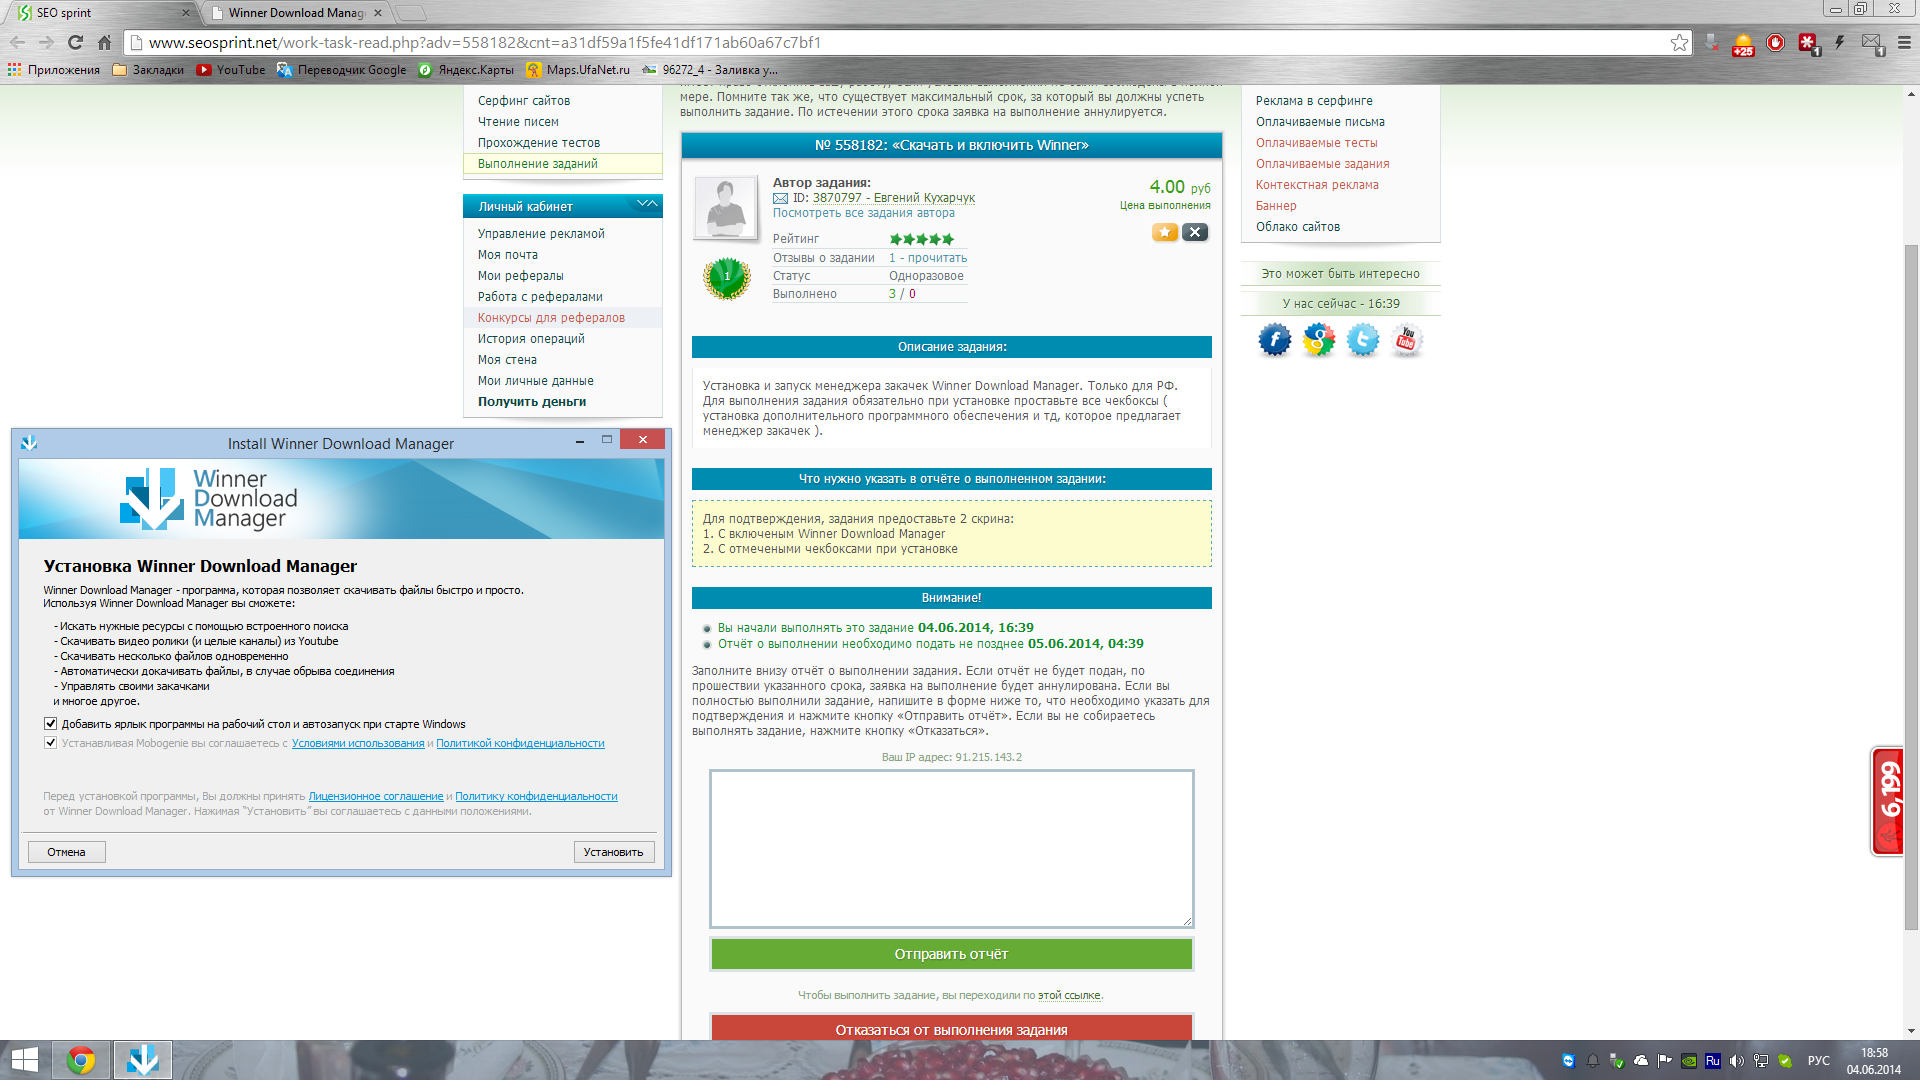Switch to the Winner Download Manager tab

[296, 12]
